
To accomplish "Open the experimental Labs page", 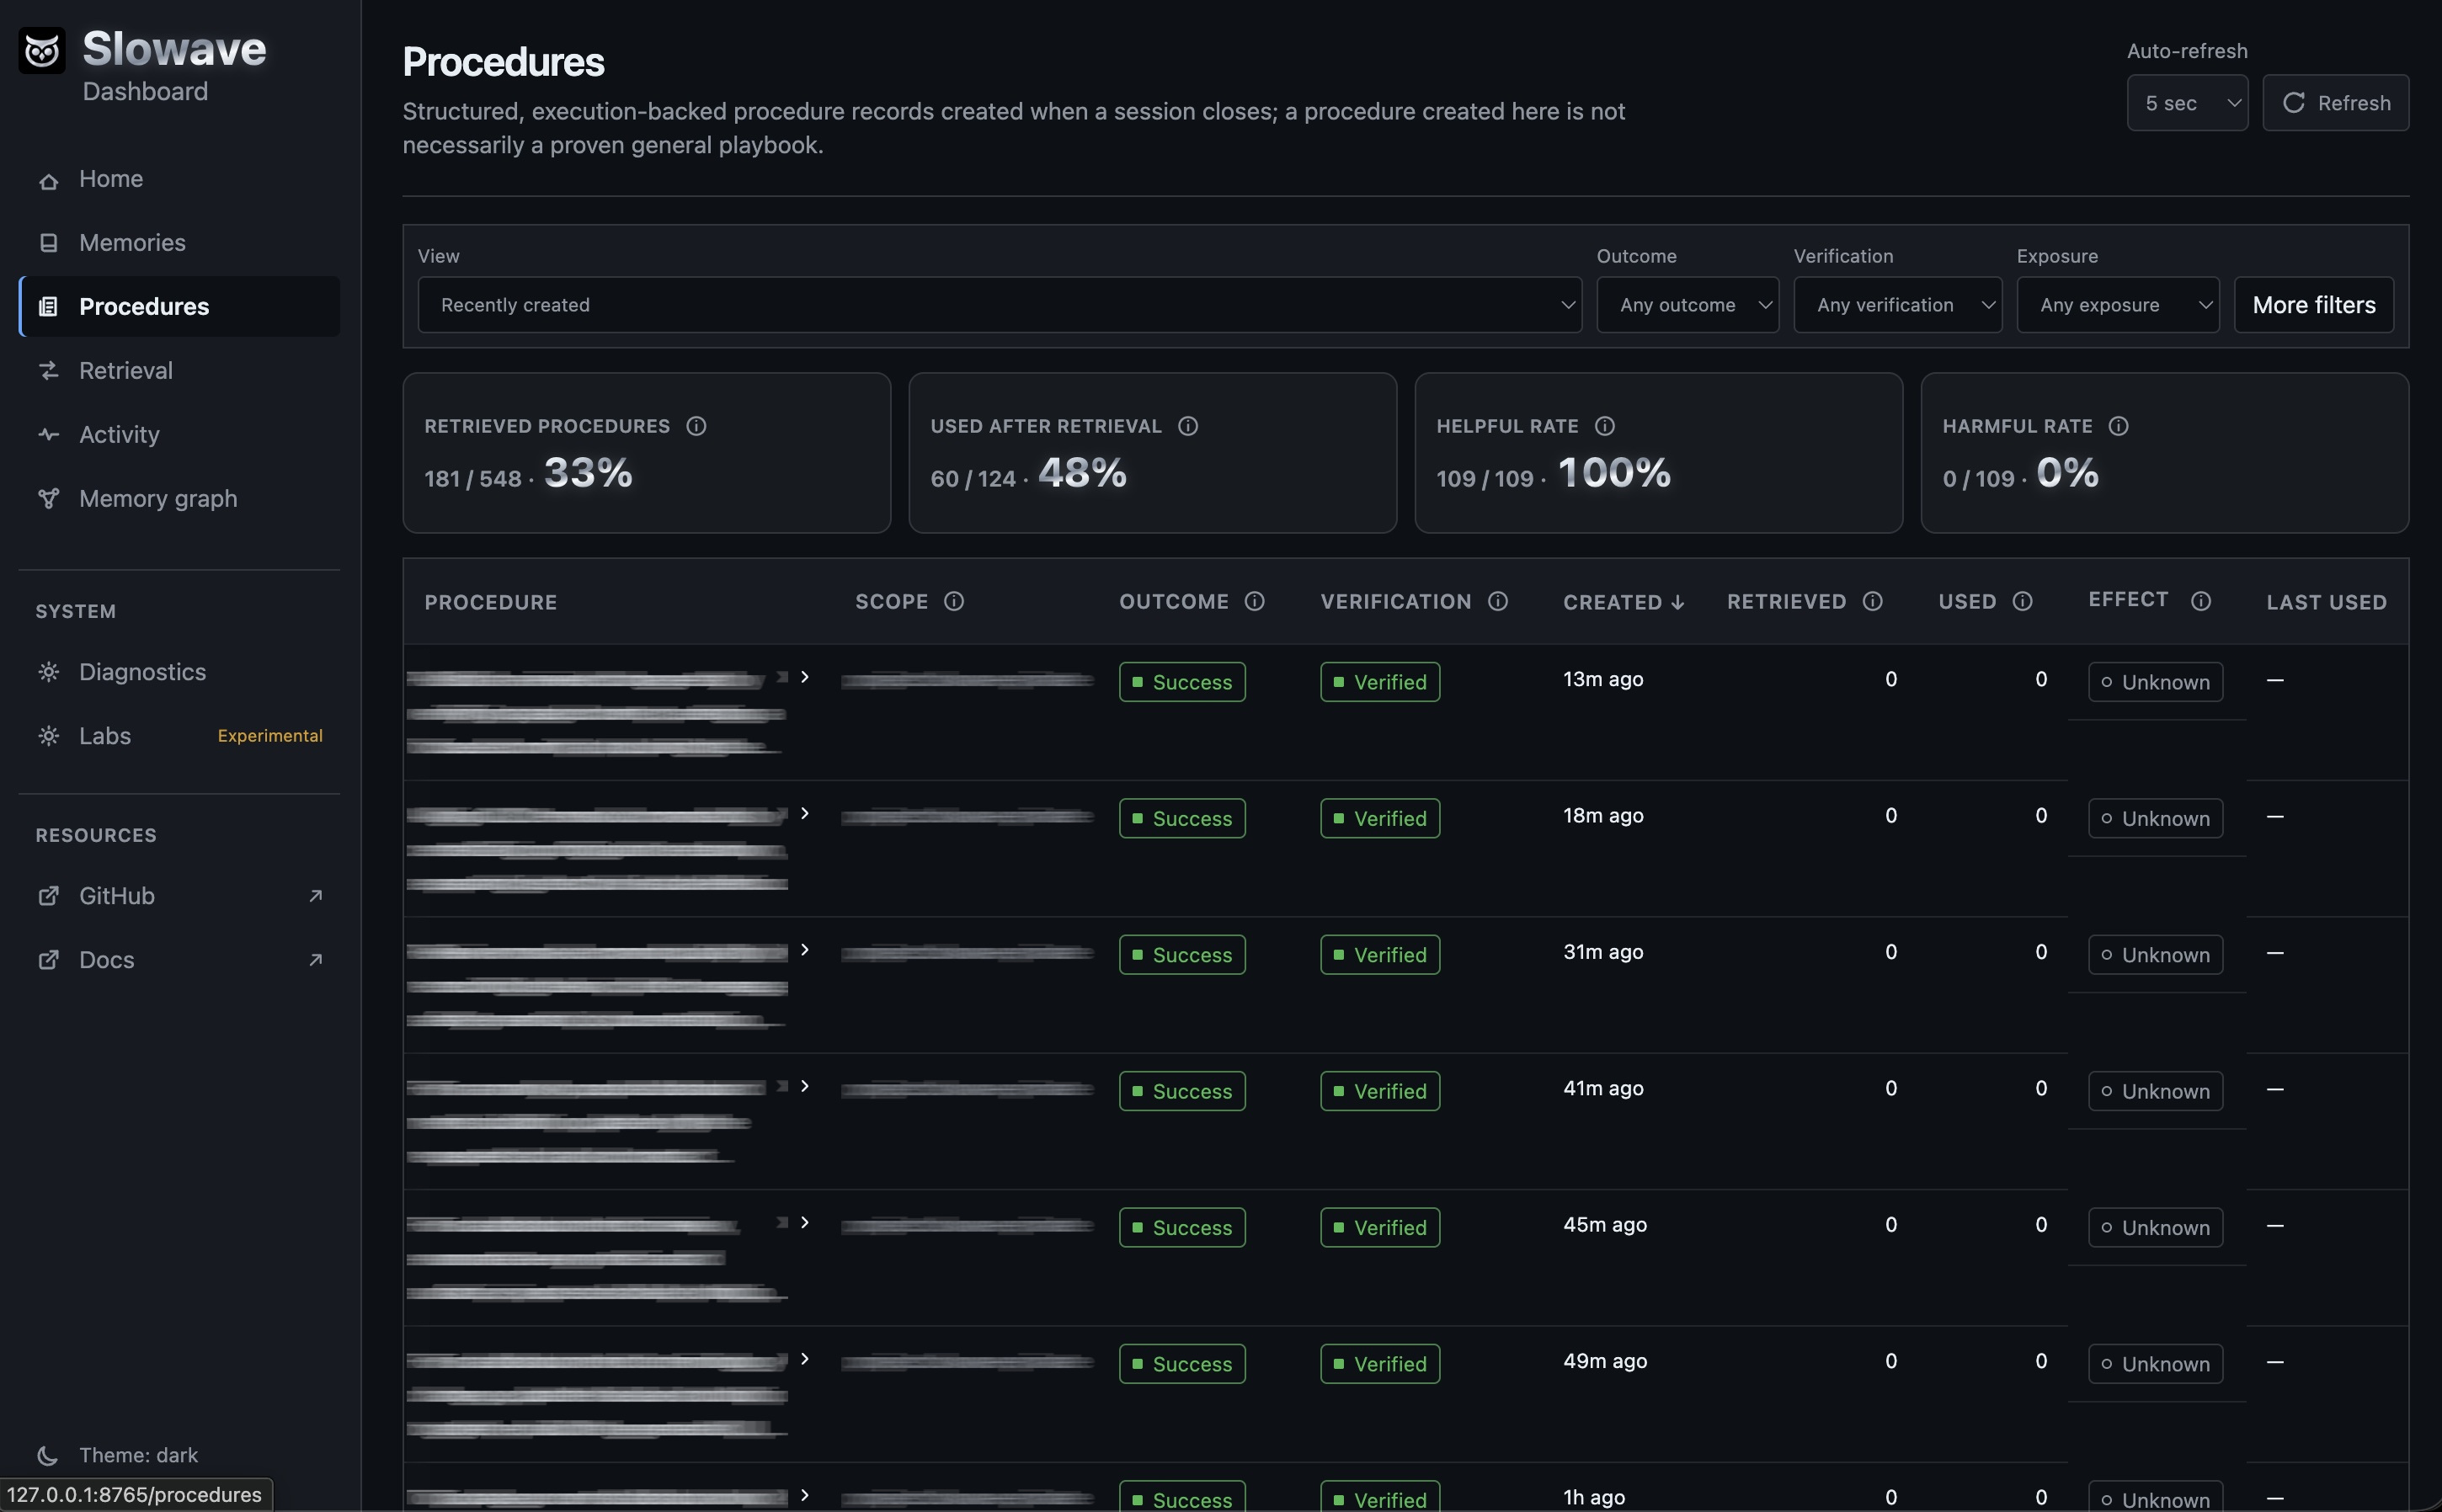I will click(180, 736).
